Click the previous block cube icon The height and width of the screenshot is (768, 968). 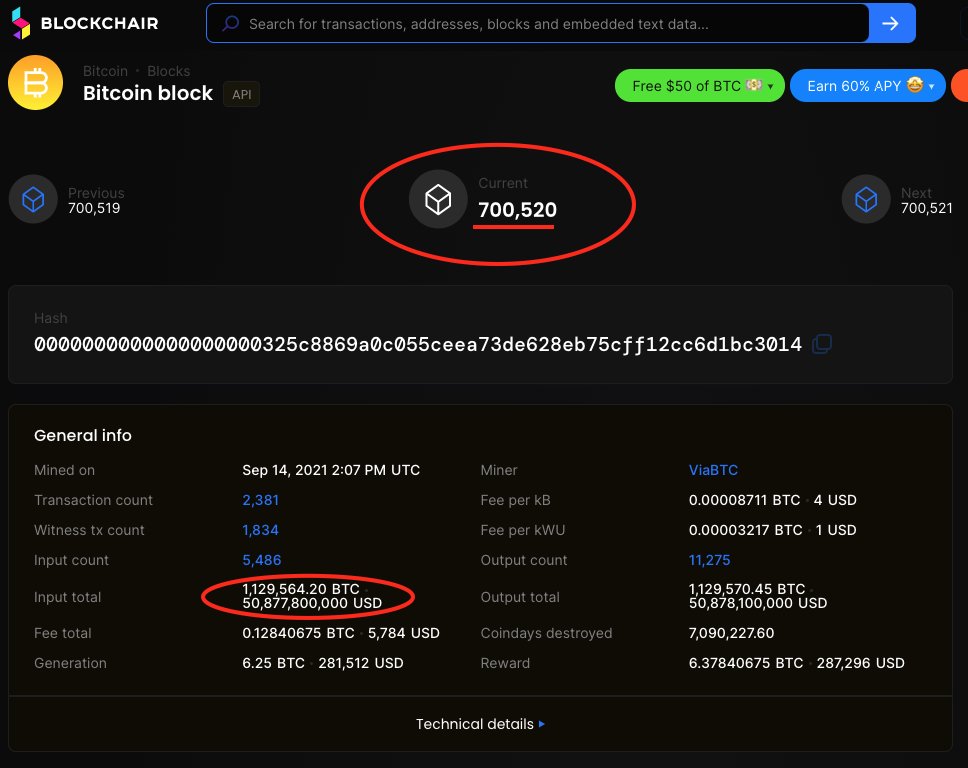coord(33,199)
